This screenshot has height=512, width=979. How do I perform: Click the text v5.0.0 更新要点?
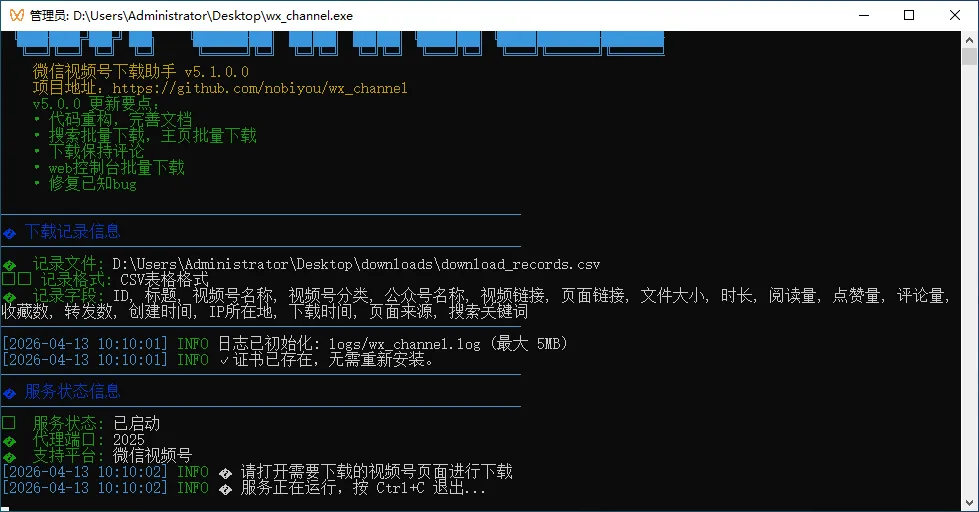(x=95, y=104)
